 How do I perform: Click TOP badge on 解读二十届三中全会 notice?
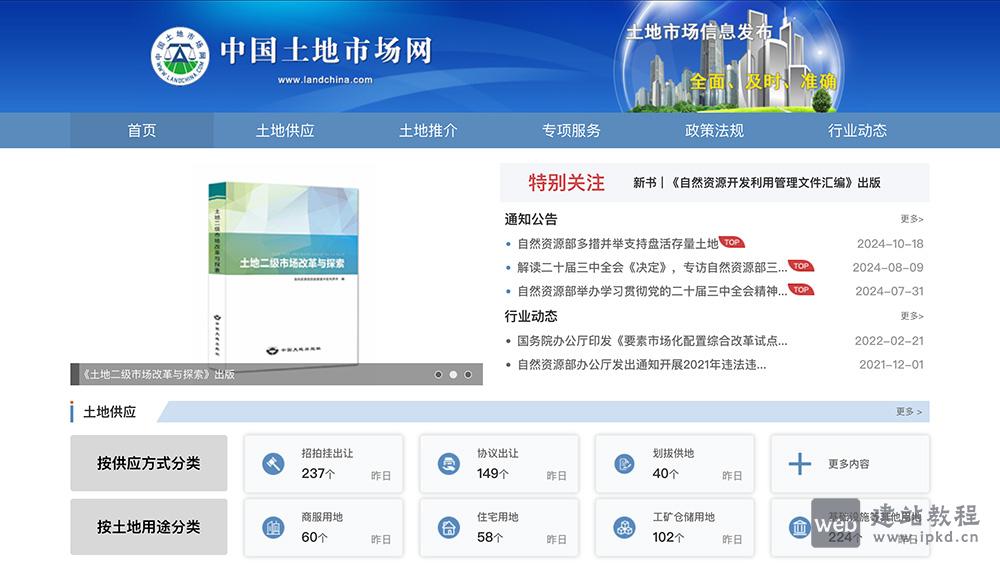pos(801,266)
